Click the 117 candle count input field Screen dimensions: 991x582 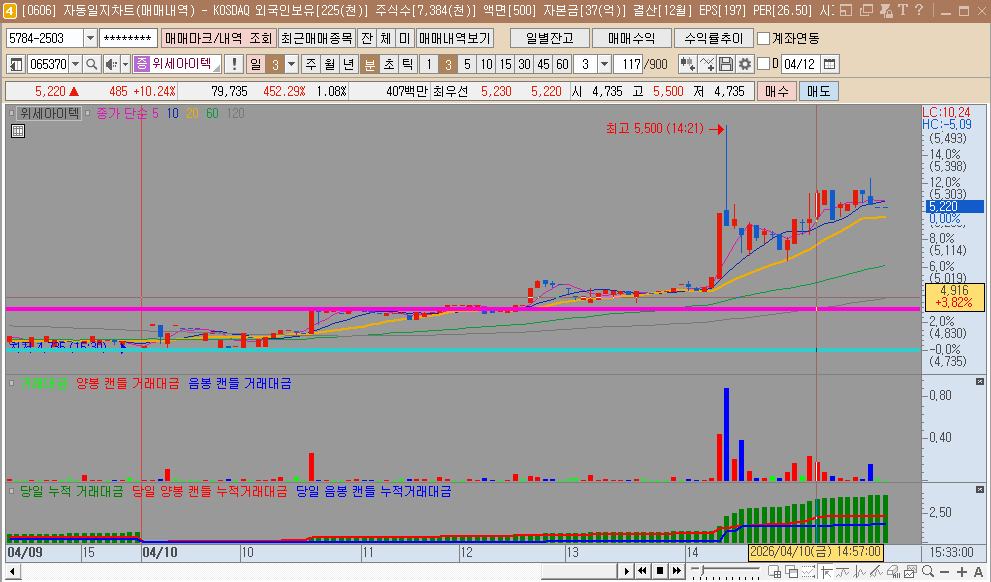629,64
